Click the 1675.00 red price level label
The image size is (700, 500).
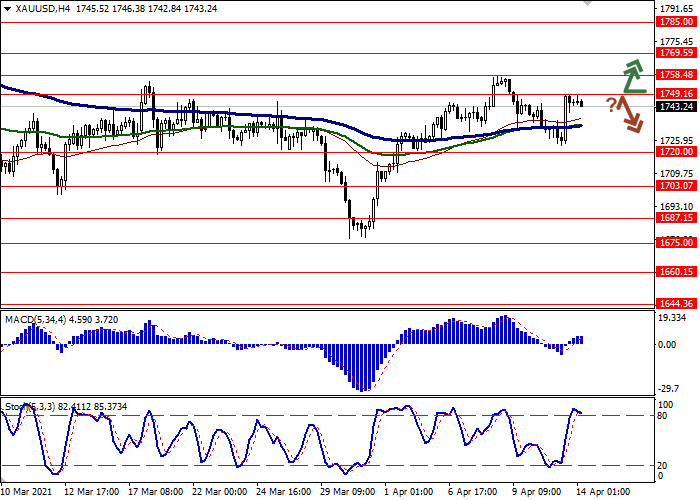coord(676,243)
